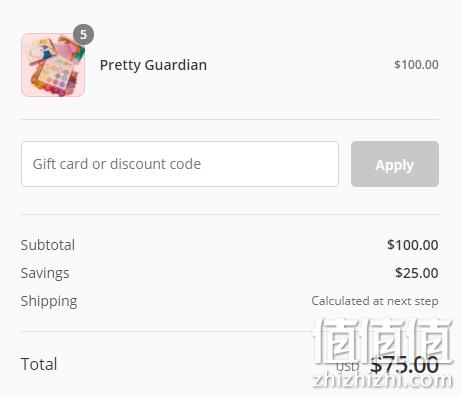Image resolution: width=462 pixels, height=397 pixels.
Task: Click the USD currency label
Action: [347, 367]
